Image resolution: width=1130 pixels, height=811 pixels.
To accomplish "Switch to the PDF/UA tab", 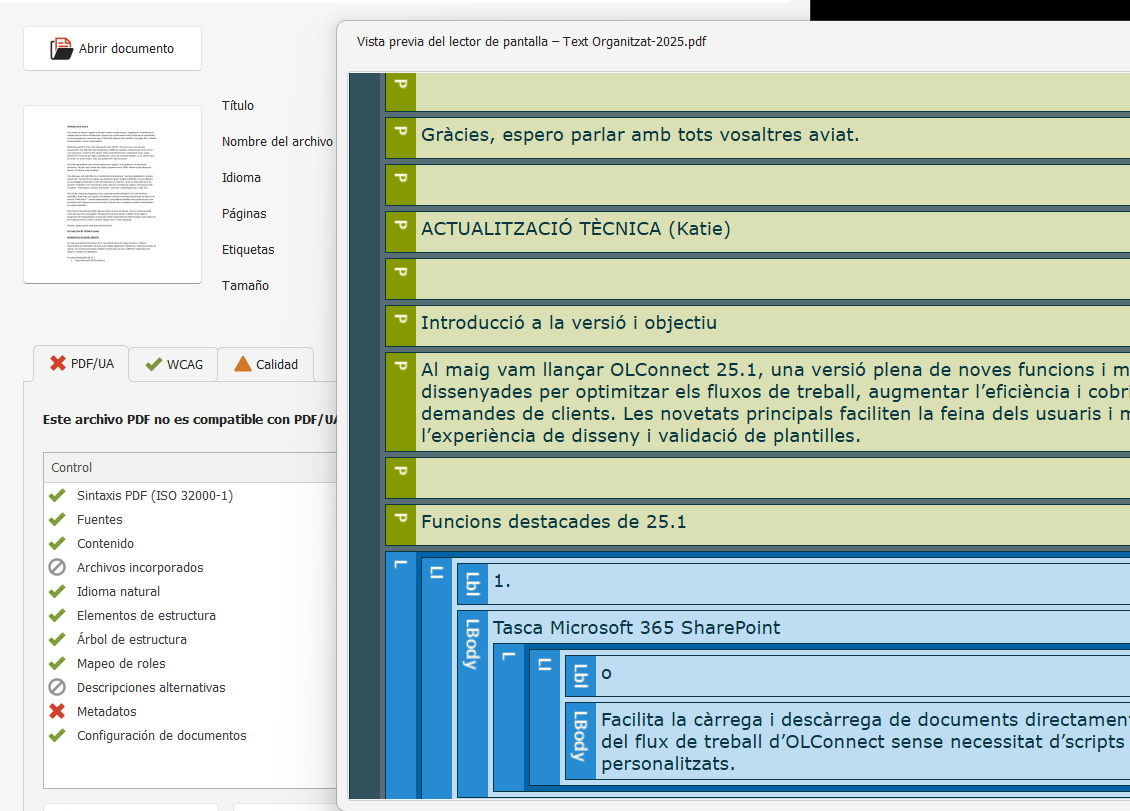I will click(x=83, y=364).
